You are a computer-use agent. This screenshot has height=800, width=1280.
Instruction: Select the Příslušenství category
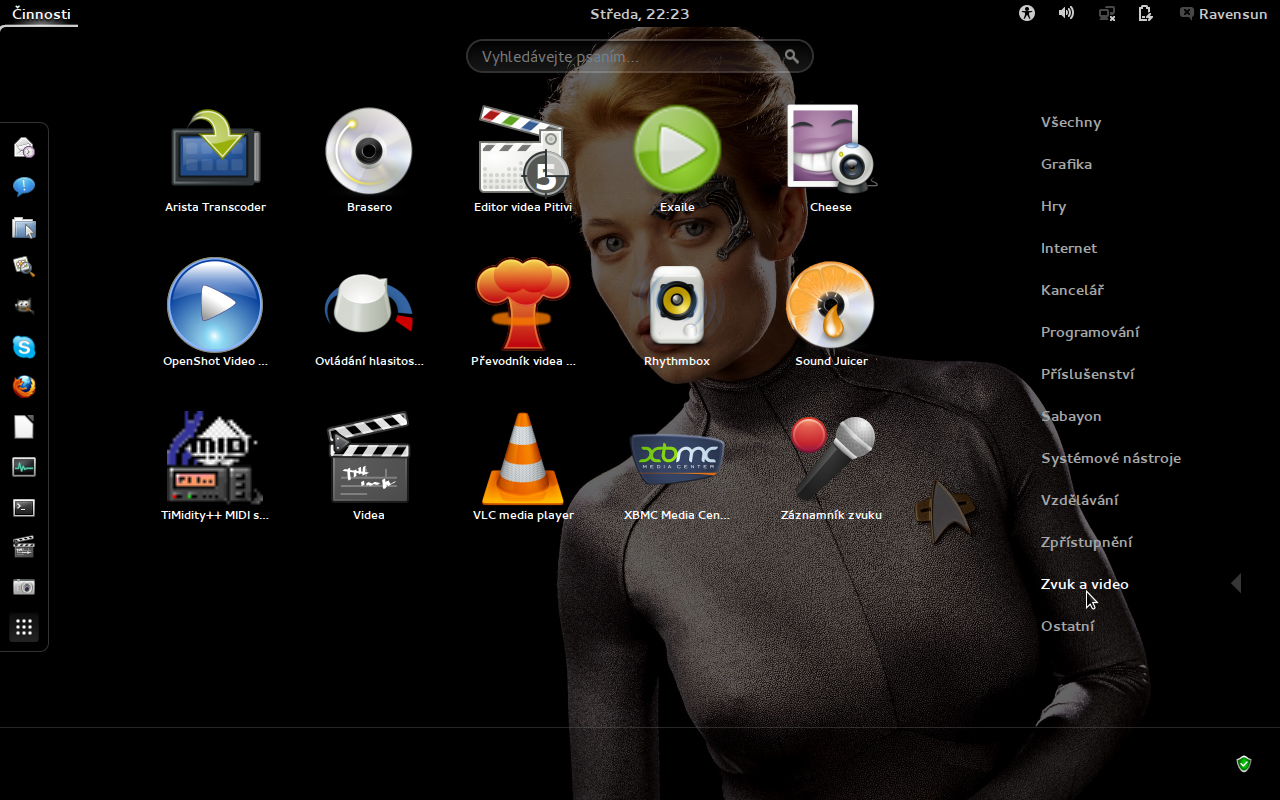[x=1088, y=374]
